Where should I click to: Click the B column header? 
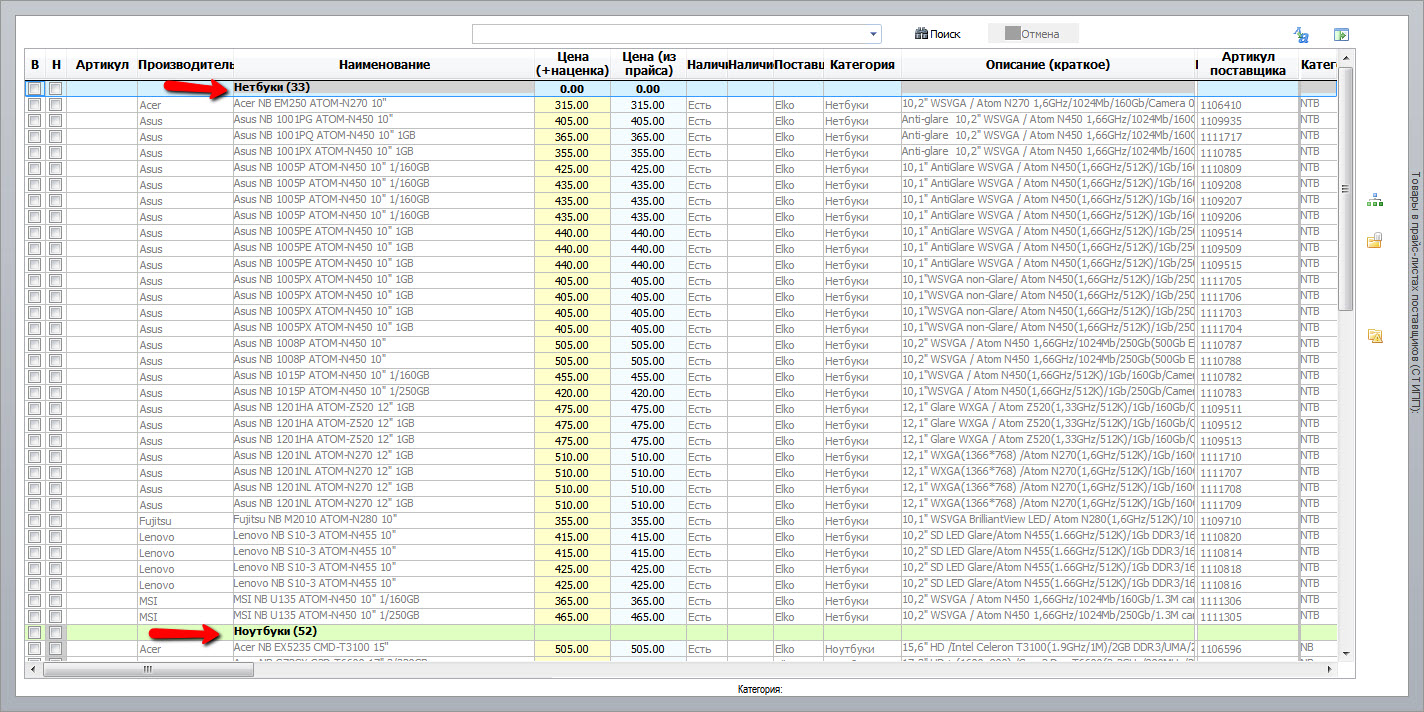coord(35,65)
